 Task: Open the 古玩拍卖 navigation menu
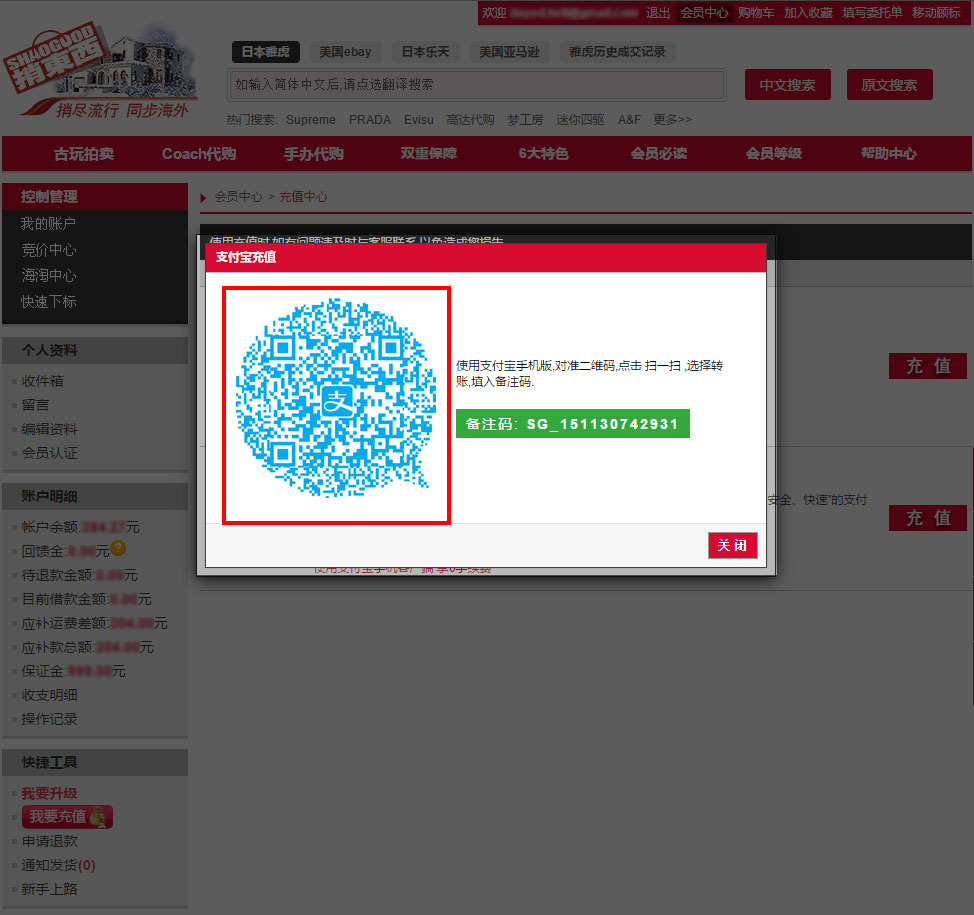[84, 153]
